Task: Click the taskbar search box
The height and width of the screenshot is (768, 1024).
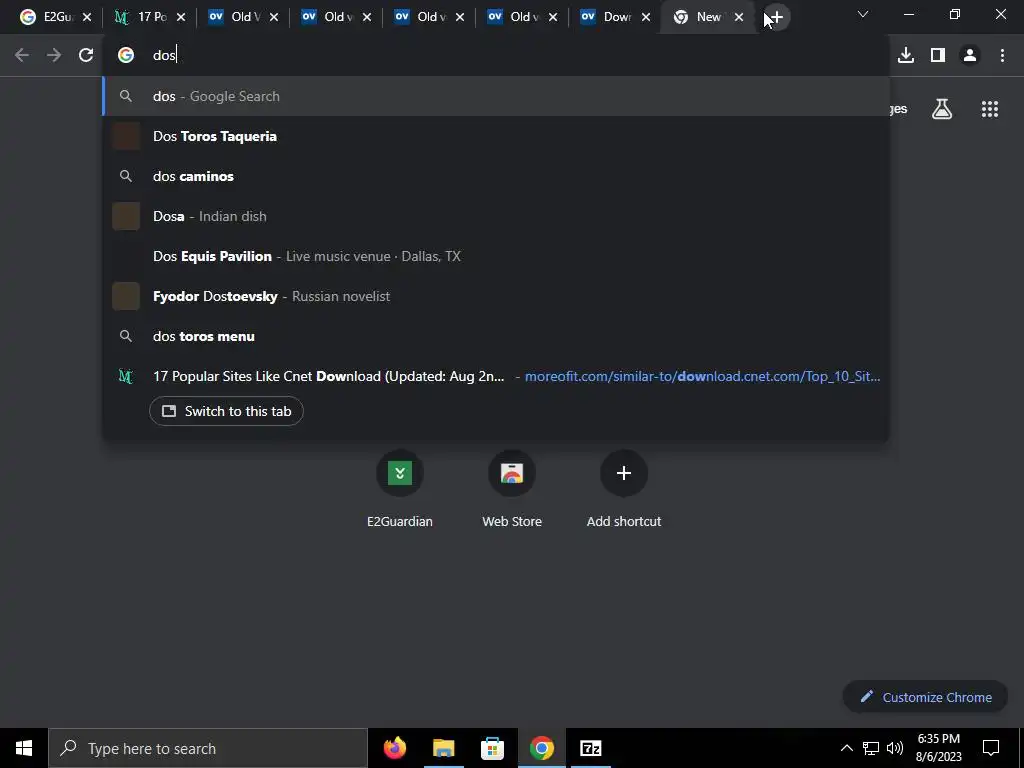Action: (208, 748)
